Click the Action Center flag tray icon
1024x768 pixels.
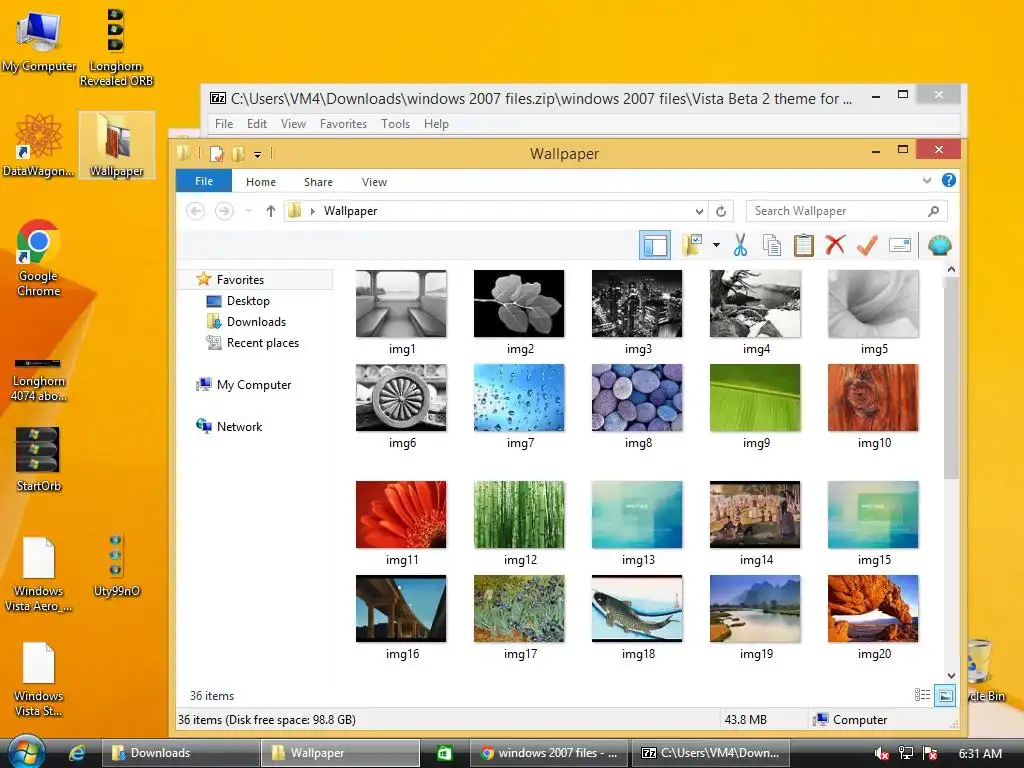931,754
